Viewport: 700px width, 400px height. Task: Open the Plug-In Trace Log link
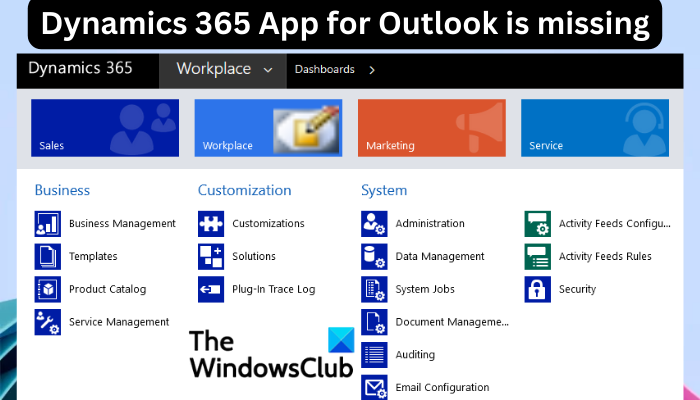tap(274, 289)
